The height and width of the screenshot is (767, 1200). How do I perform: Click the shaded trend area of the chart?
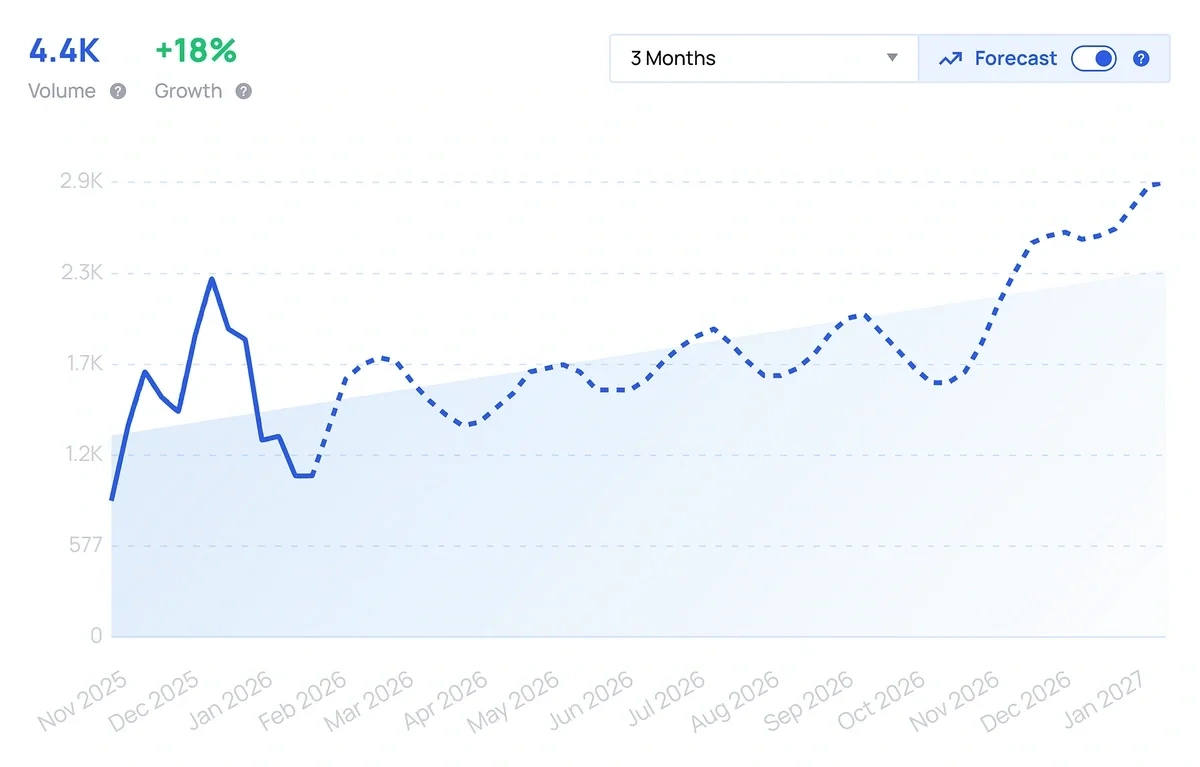pos(600,550)
